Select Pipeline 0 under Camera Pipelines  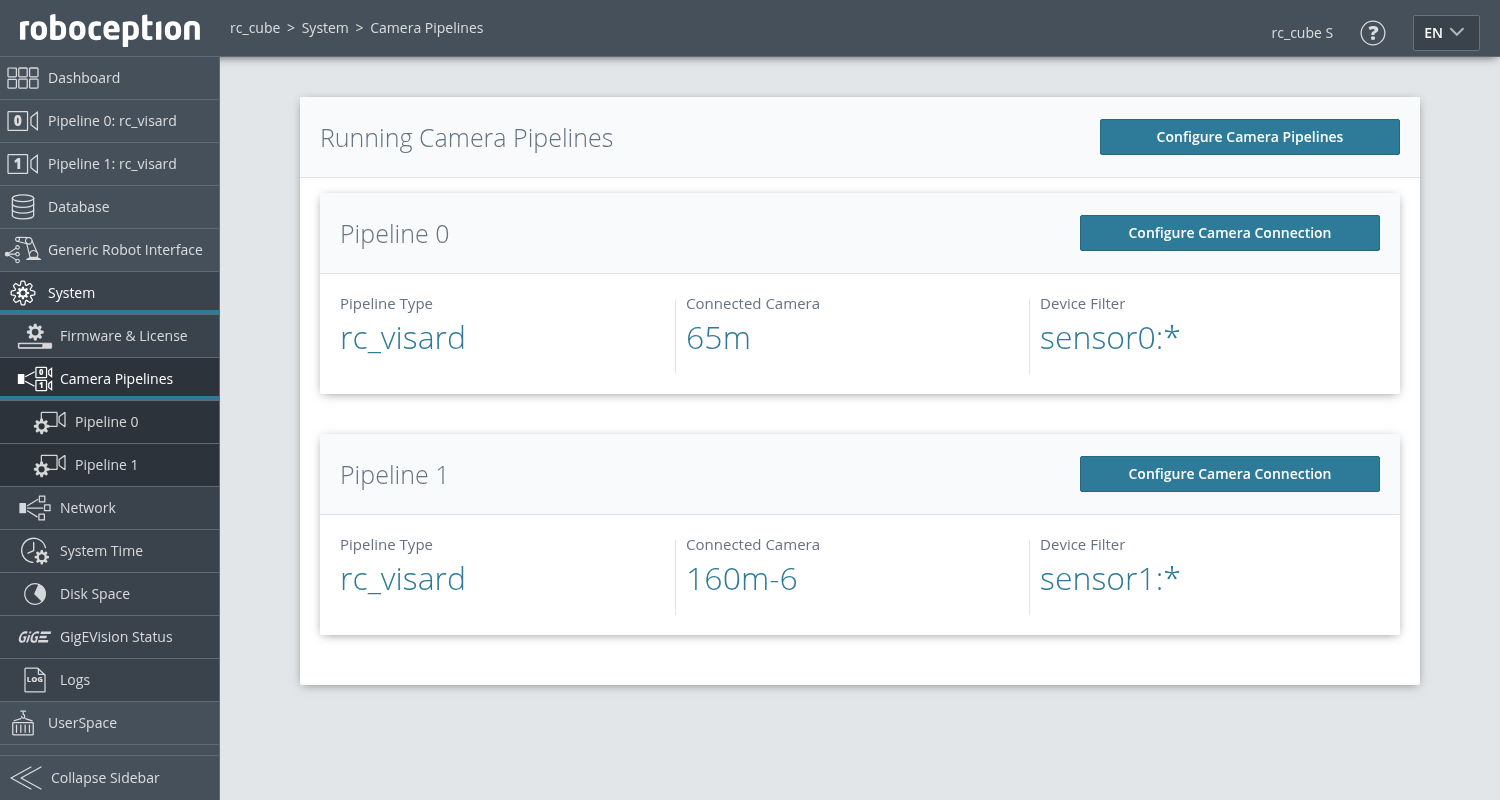click(x=106, y=422)
